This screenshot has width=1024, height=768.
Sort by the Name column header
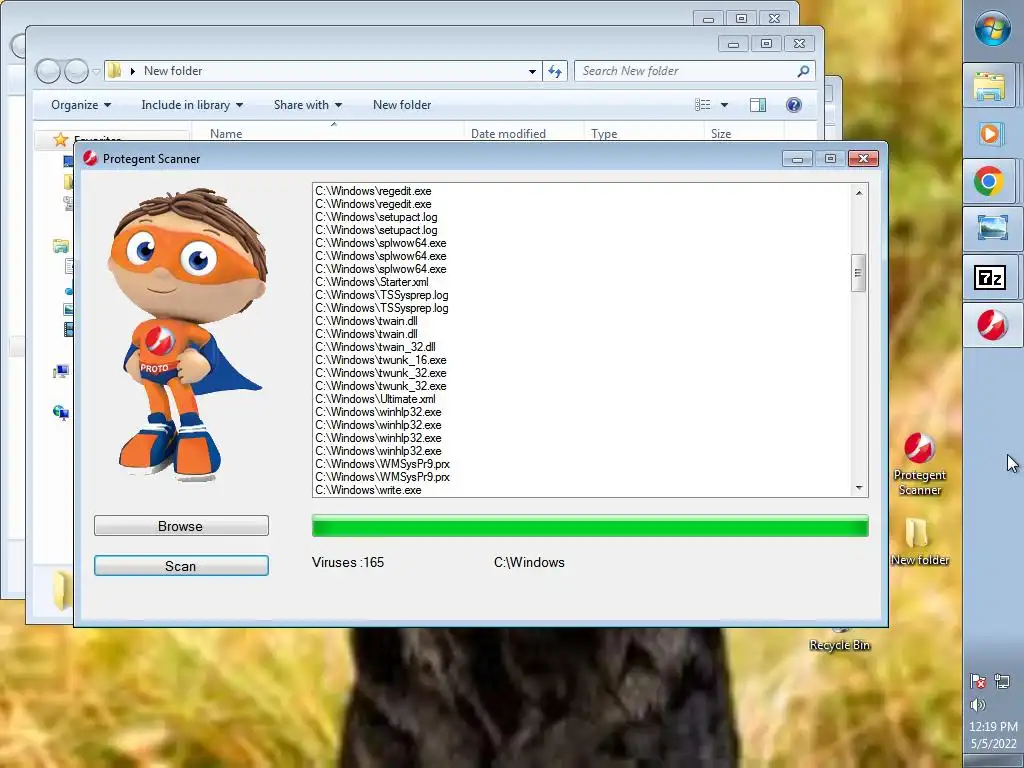coord(226,133)
